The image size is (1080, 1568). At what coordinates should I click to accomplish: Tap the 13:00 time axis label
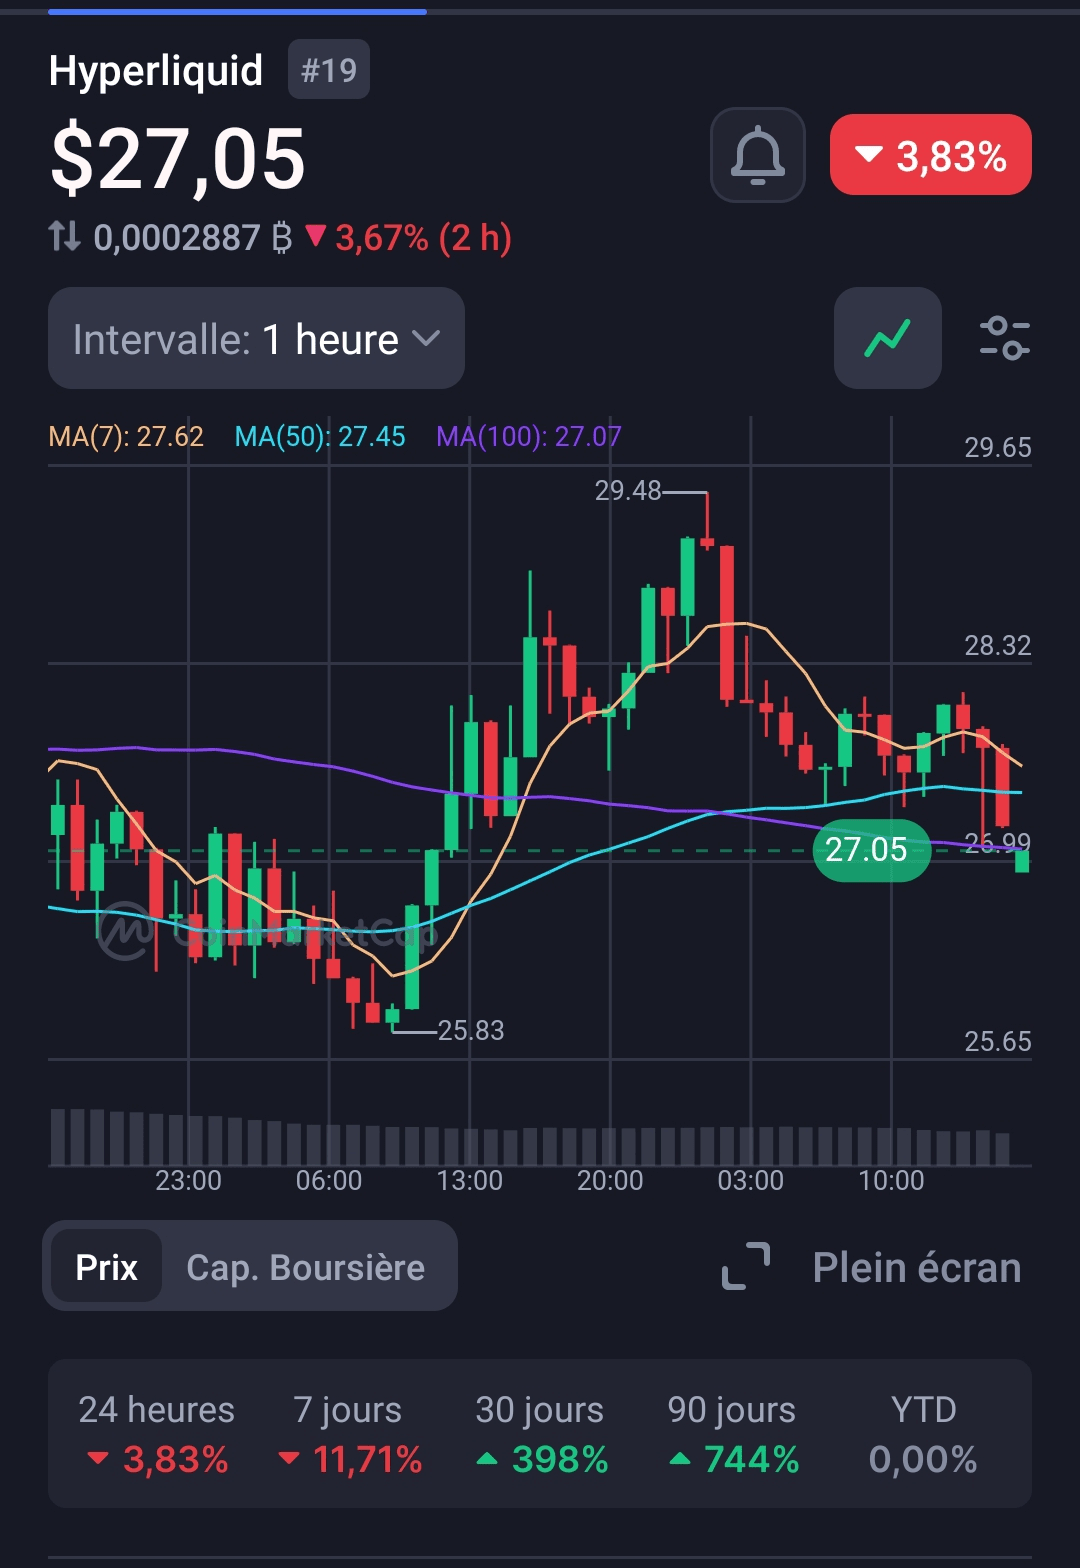tap(470, 1181)
